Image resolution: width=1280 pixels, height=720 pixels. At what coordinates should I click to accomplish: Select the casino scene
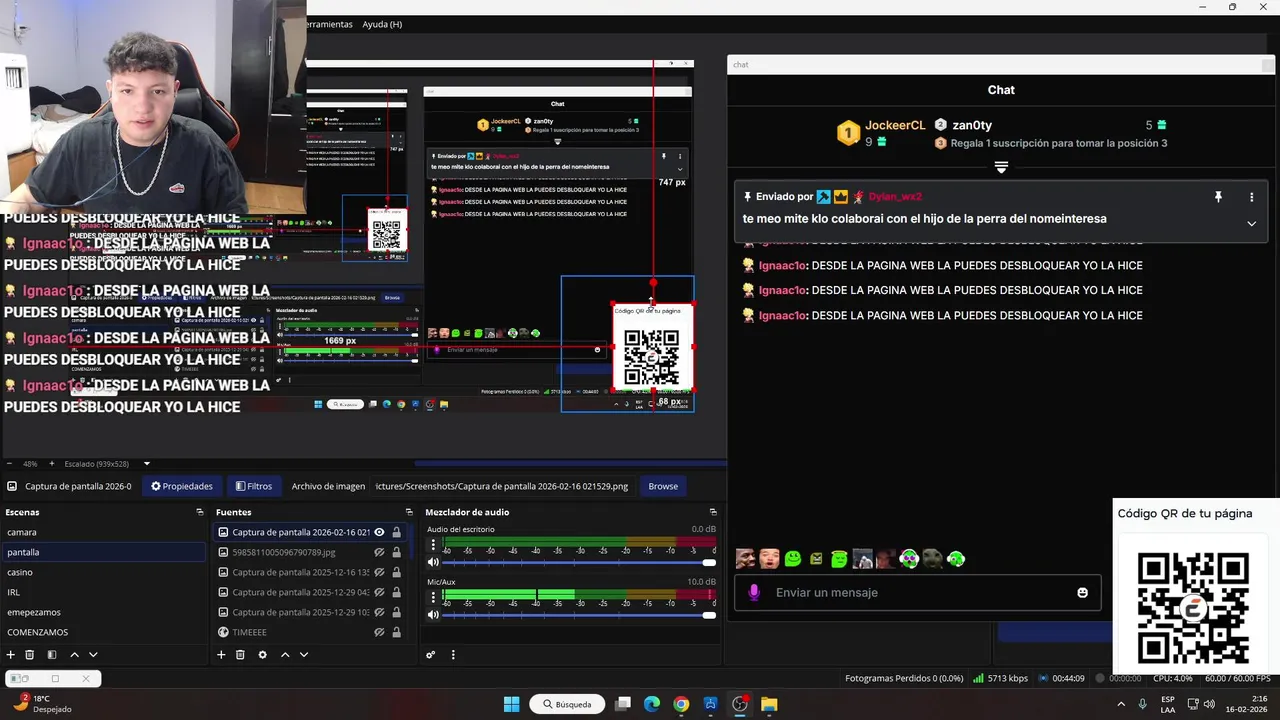(103, 572)
